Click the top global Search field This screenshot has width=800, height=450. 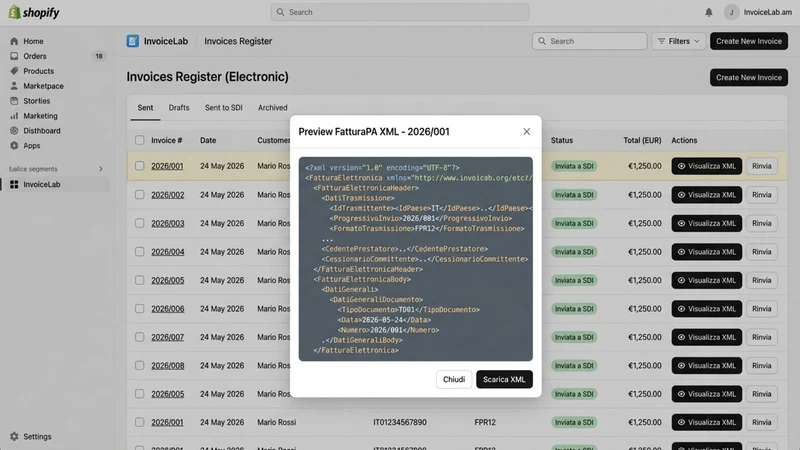pos(400,12)
